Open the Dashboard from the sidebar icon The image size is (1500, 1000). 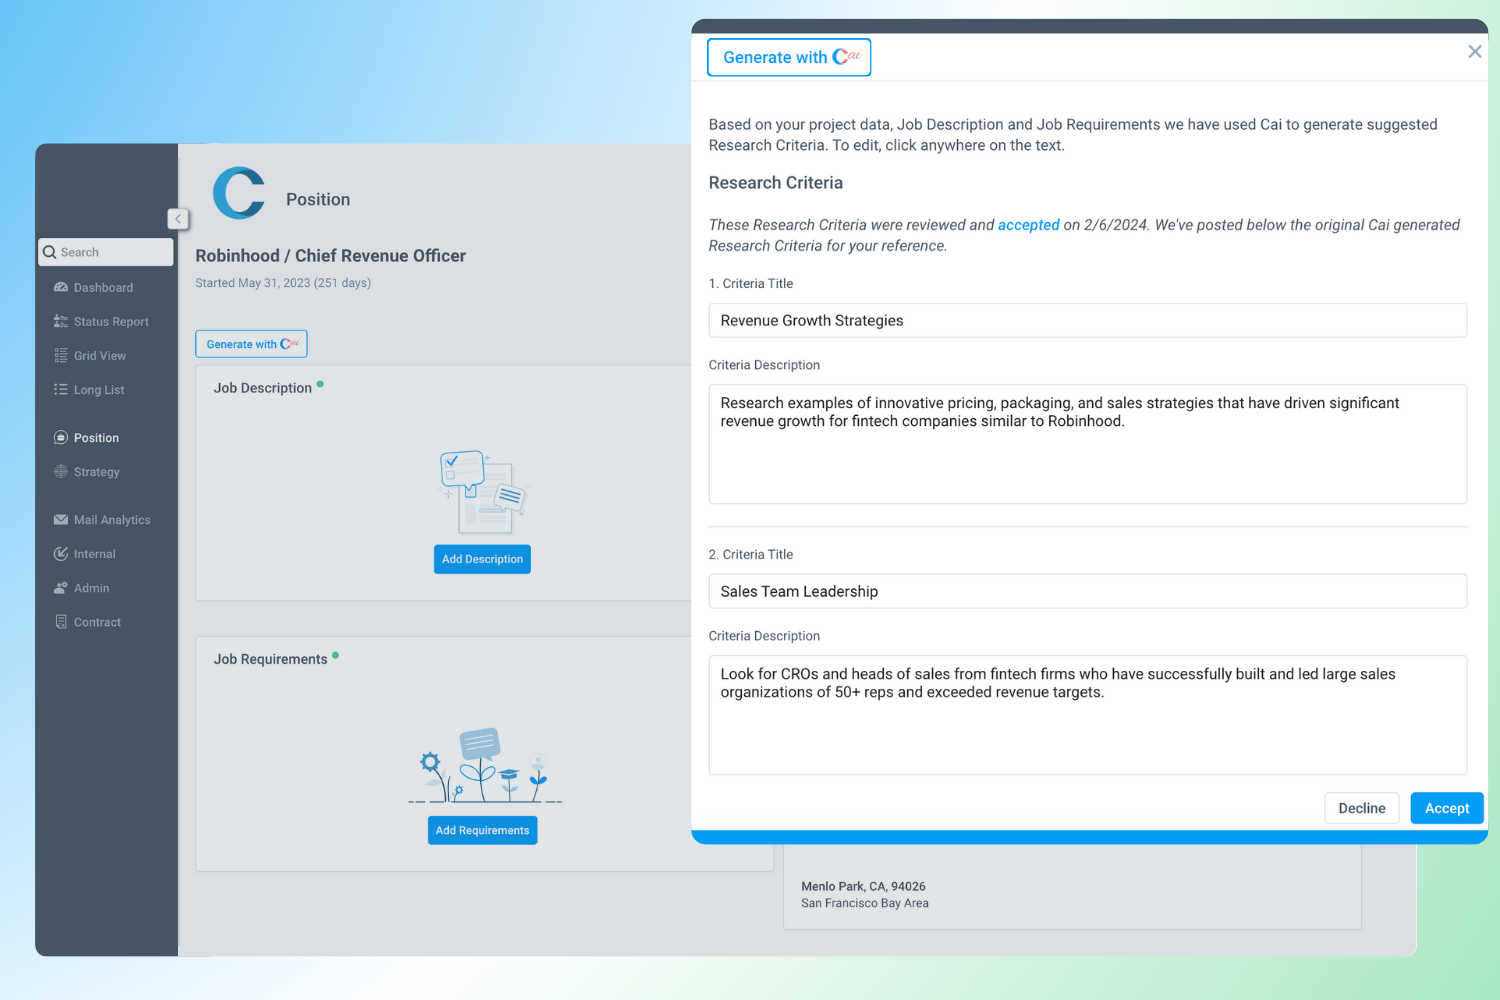click(62, 287)
